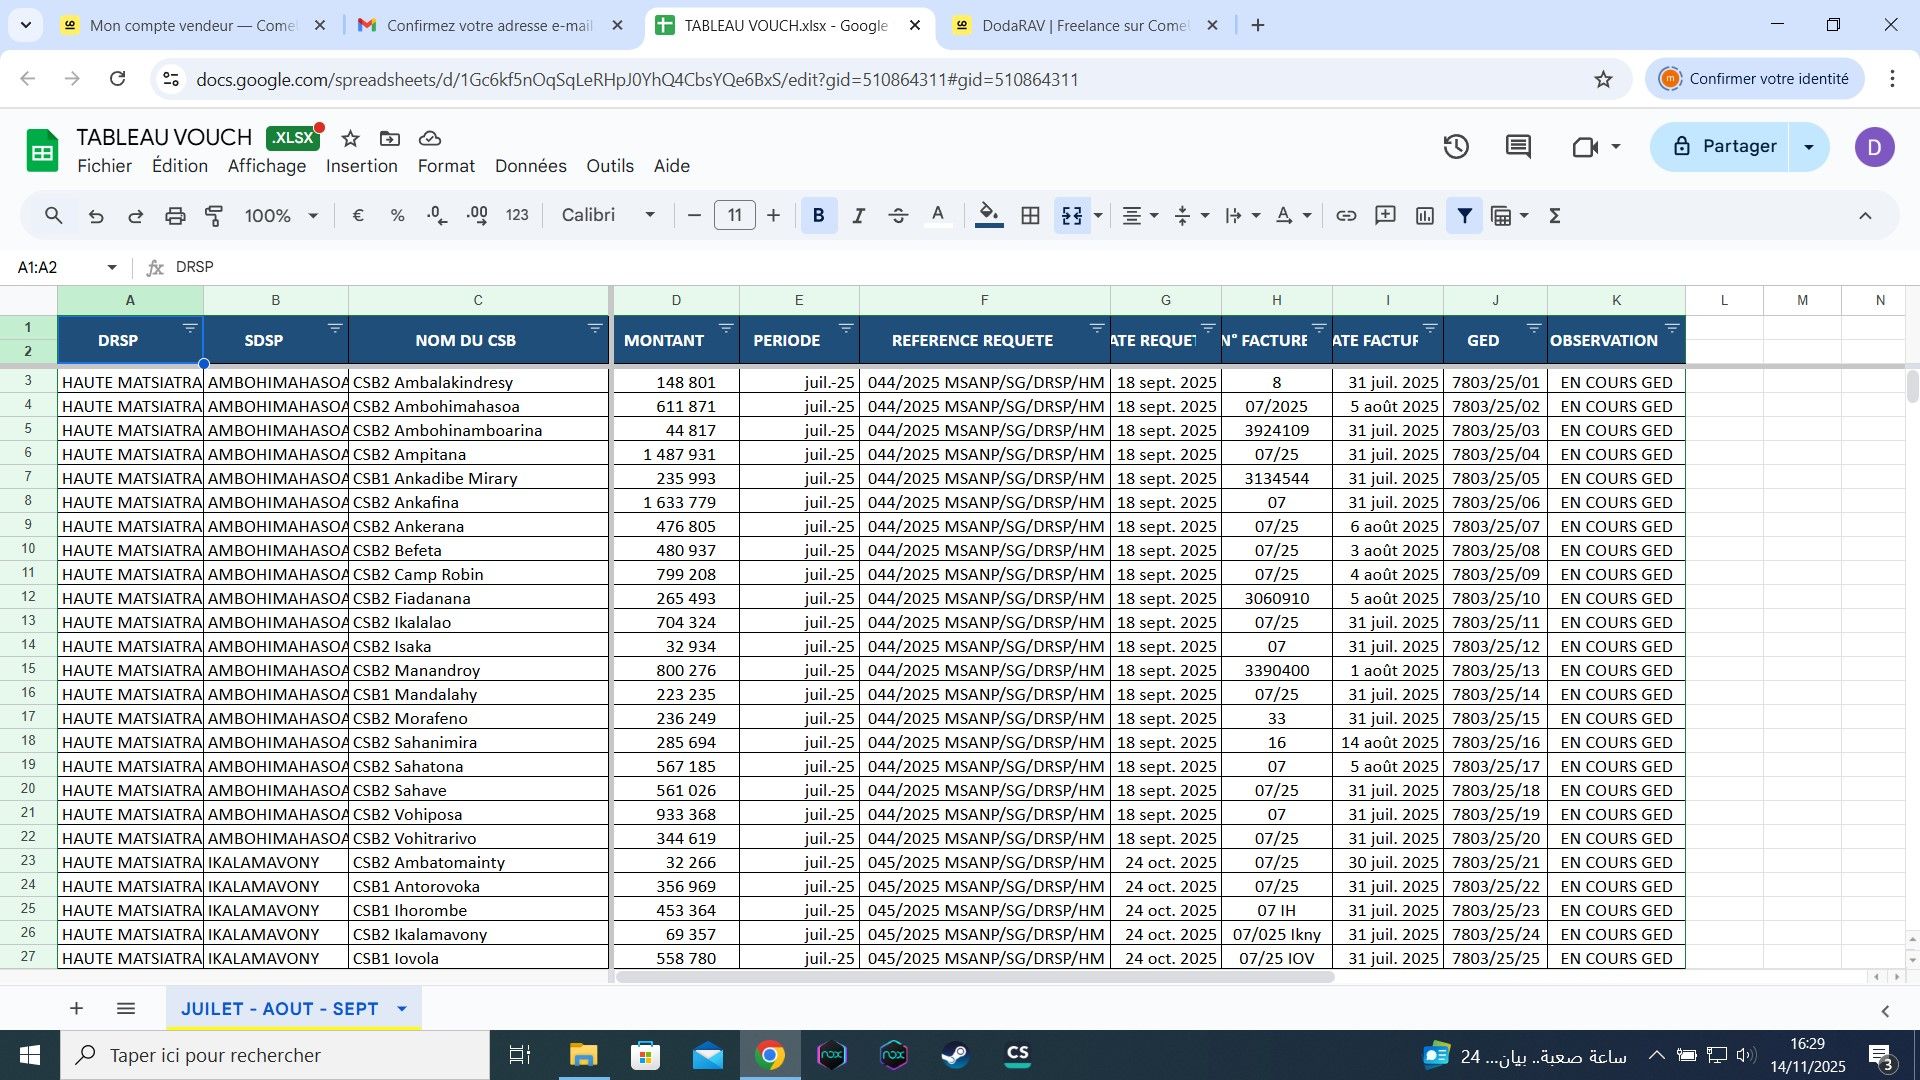Toggle the filter button in toolbar
This screenshot has width=1920, height=1080.
click(1465, 215)
